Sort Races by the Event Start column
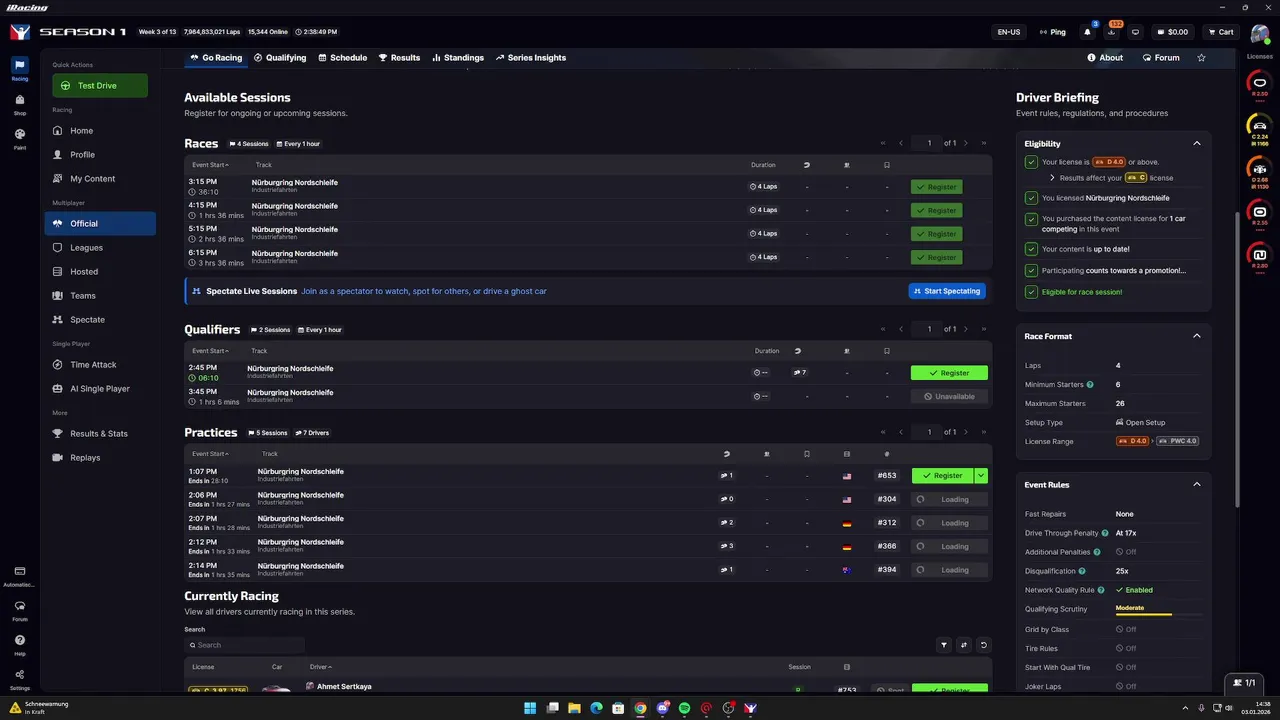The width and height of the screenshot is (1280, 720). click(x=210, y=165)
